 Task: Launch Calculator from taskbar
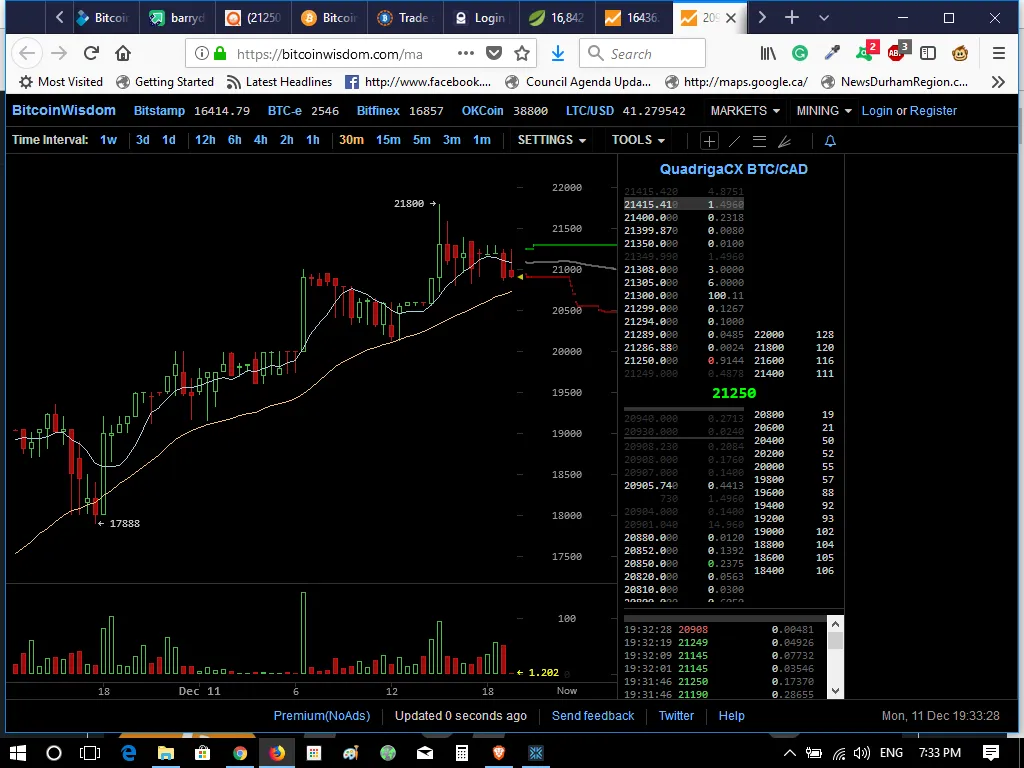pyautogui.click(x=462, y=753)
